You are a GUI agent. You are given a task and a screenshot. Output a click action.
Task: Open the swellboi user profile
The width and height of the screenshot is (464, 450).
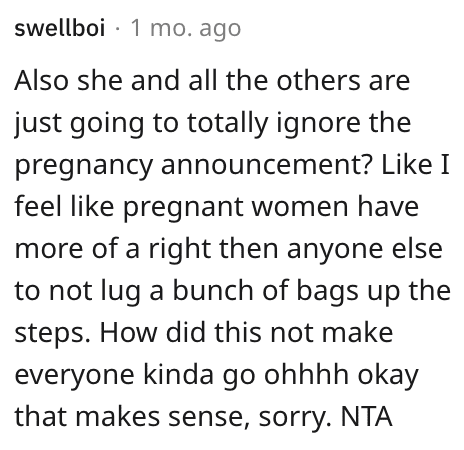click(60, 28)
